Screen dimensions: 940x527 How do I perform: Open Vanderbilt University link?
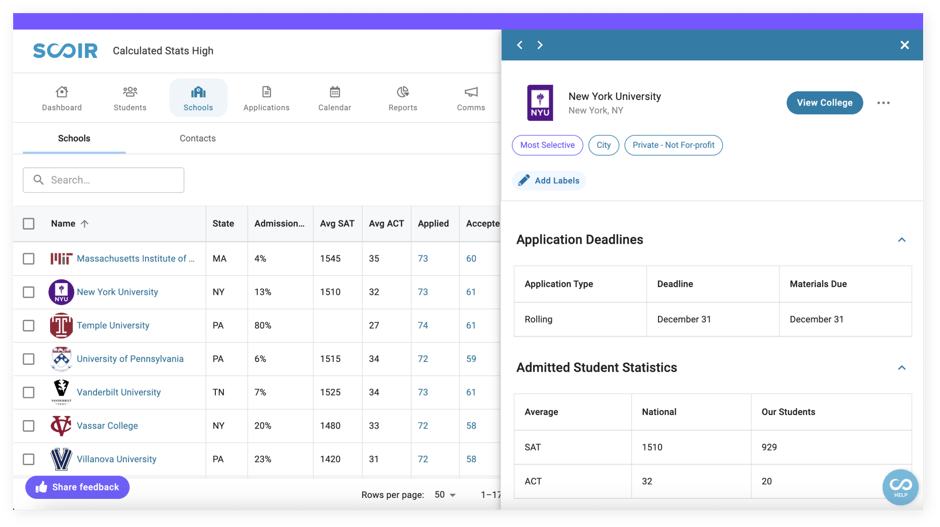[119, 392]
